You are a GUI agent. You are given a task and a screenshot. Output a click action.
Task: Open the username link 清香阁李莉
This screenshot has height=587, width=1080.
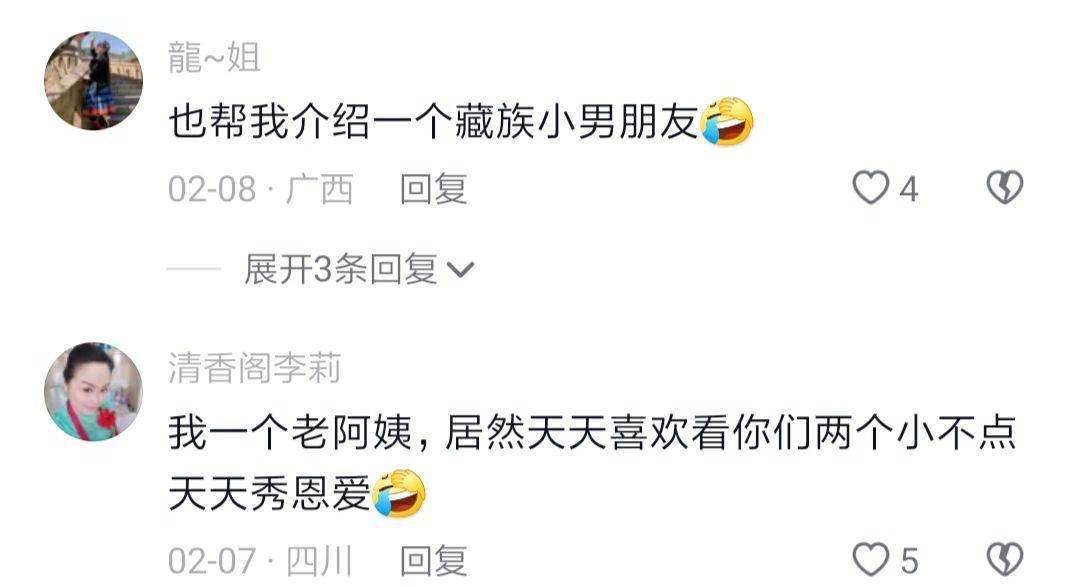(x=255, y=368)
